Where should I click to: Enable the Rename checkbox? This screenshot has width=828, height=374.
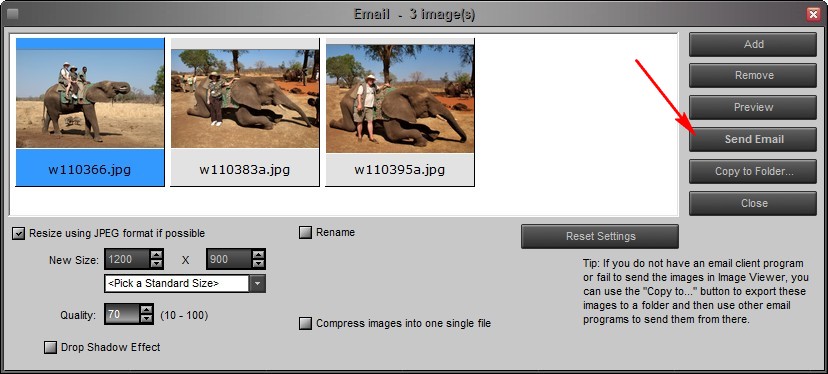tap(305, 232)
